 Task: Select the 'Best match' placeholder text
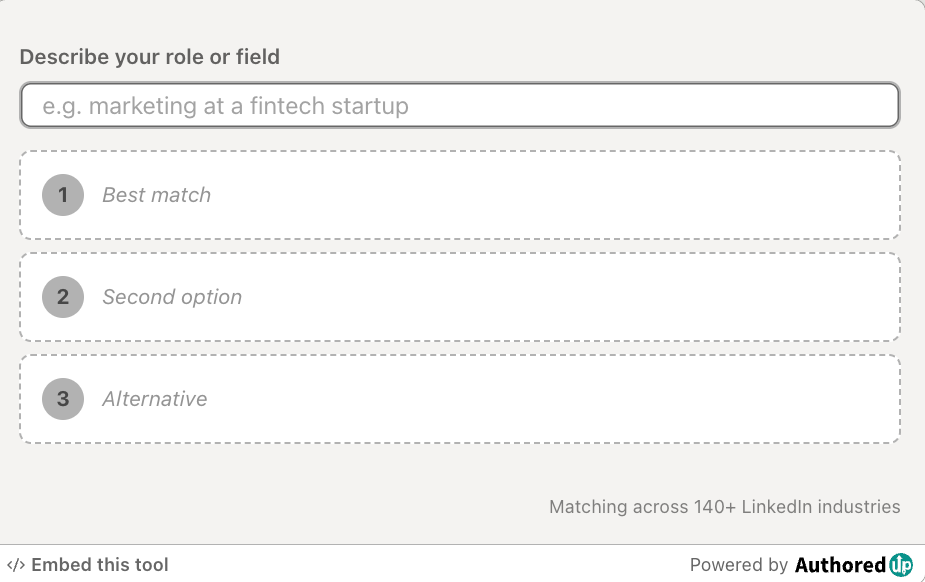[157, 195]
